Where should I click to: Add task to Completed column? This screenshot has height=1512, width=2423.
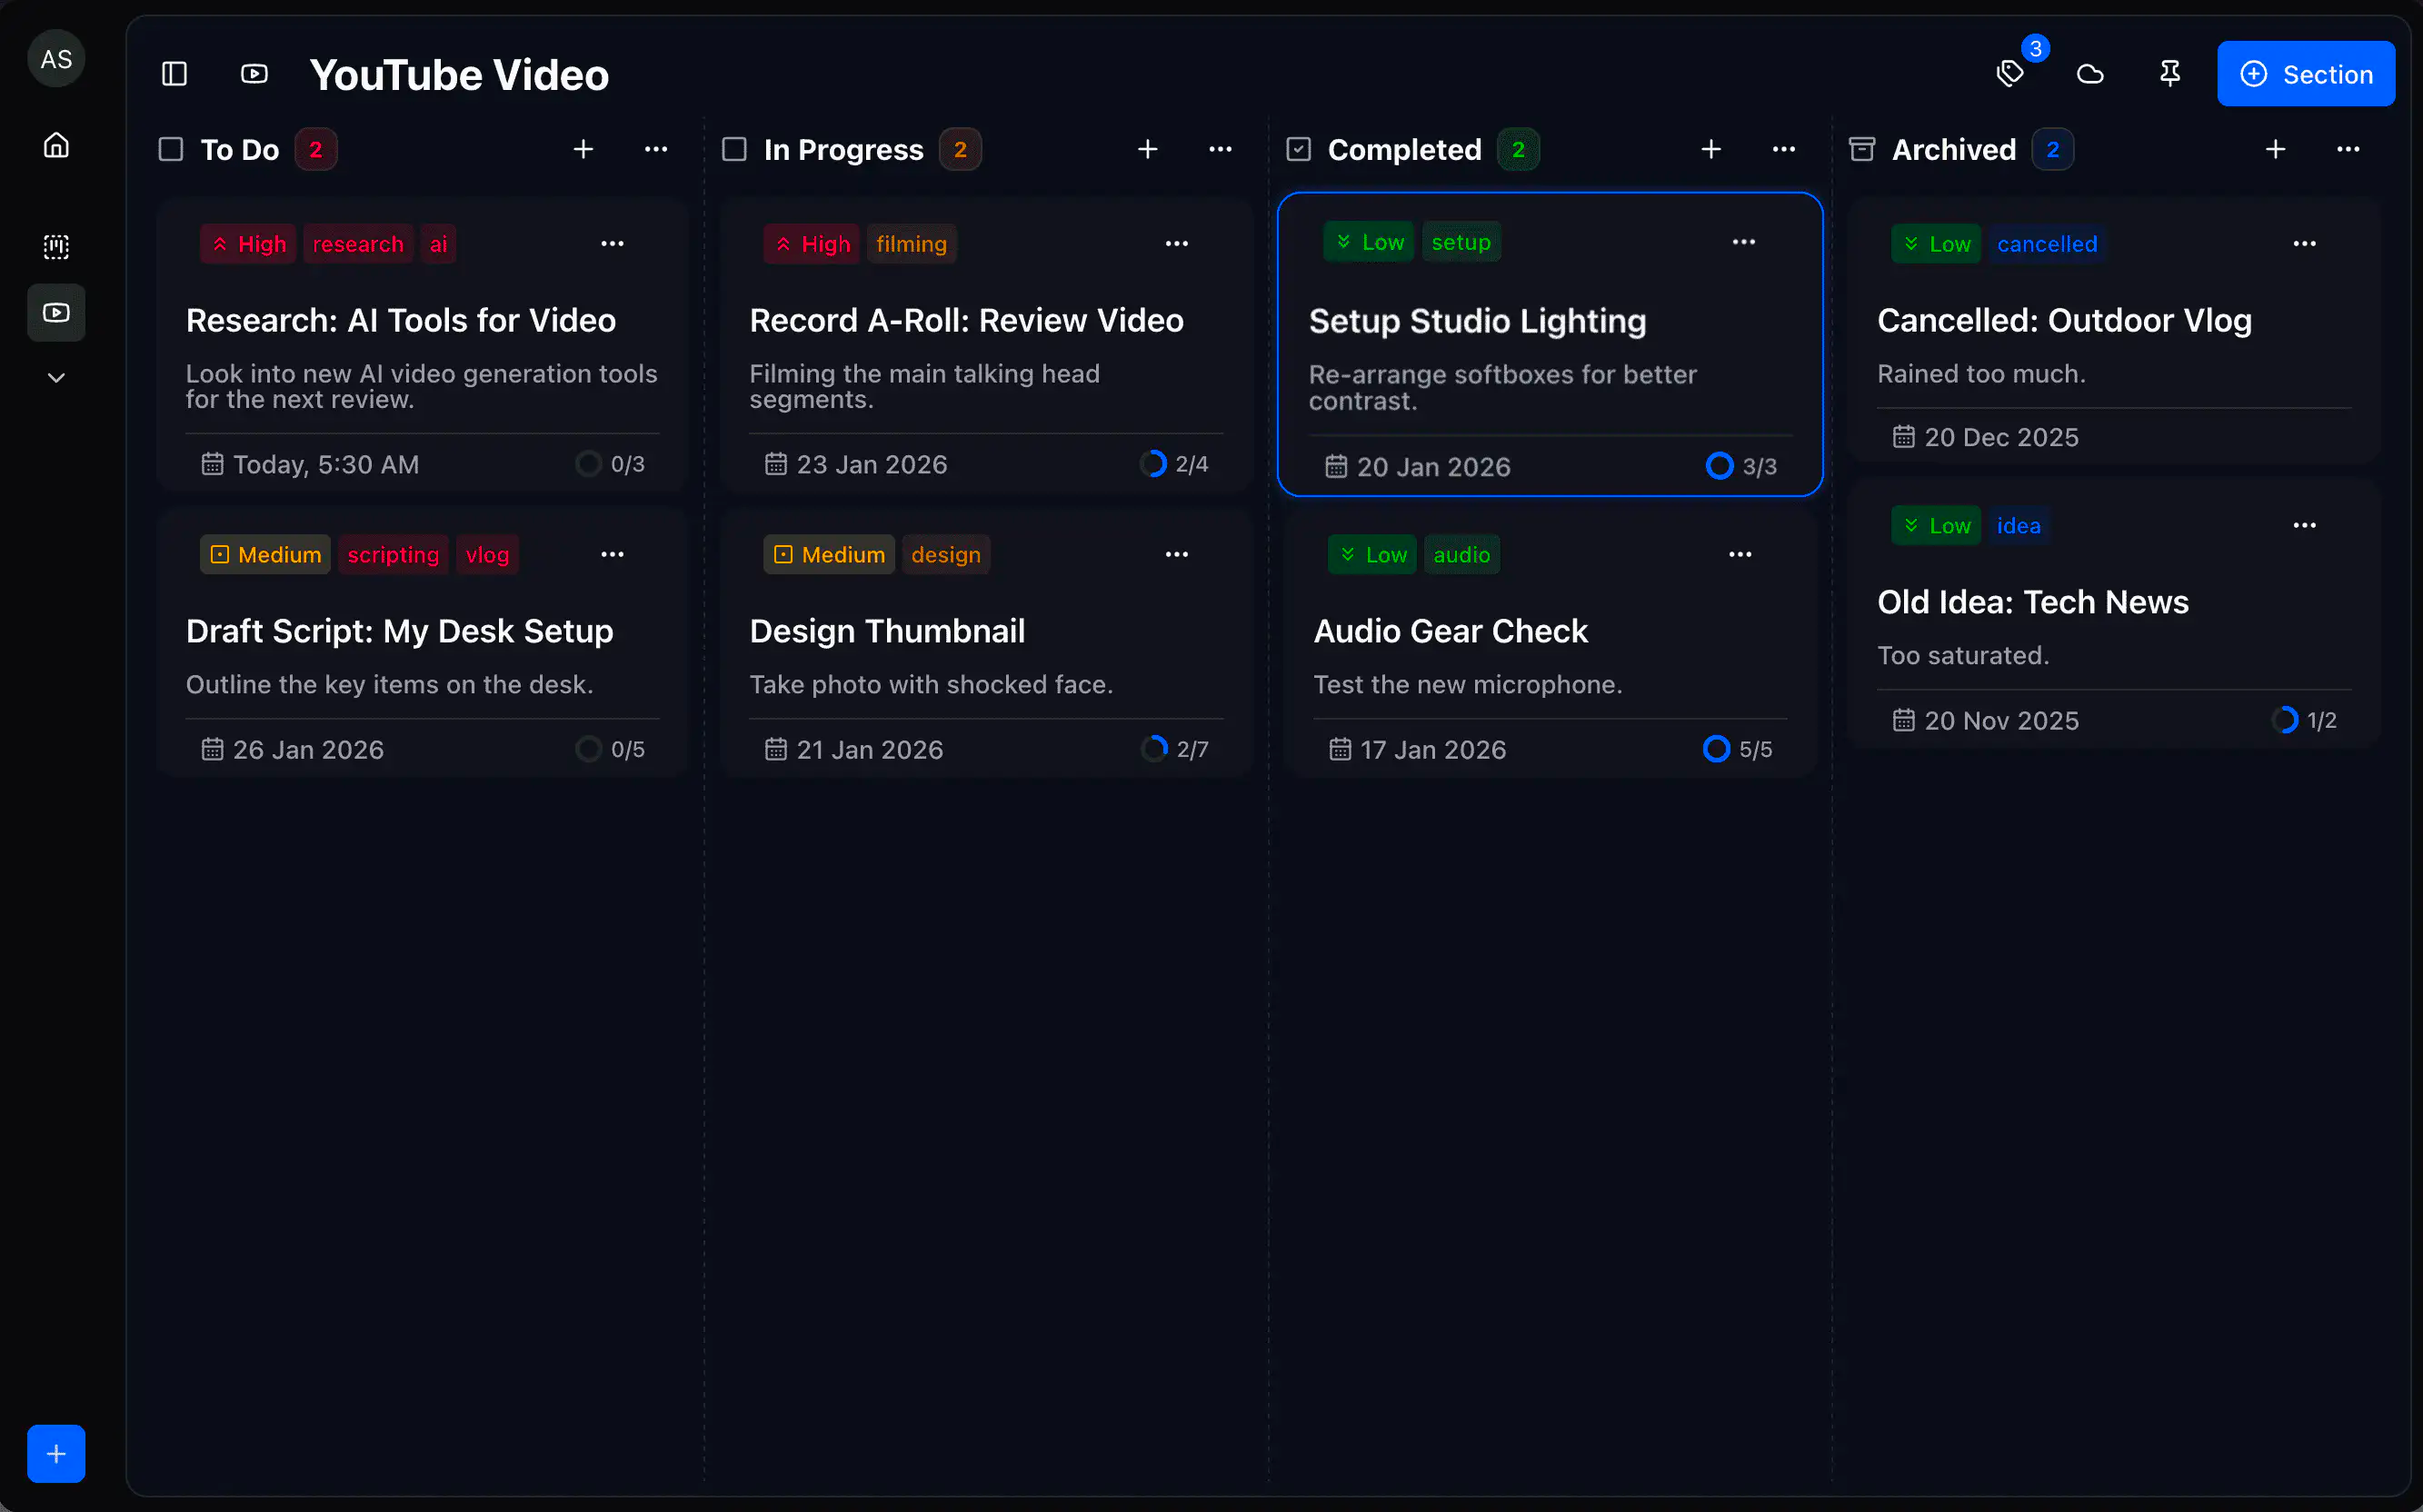[1711, 150]
